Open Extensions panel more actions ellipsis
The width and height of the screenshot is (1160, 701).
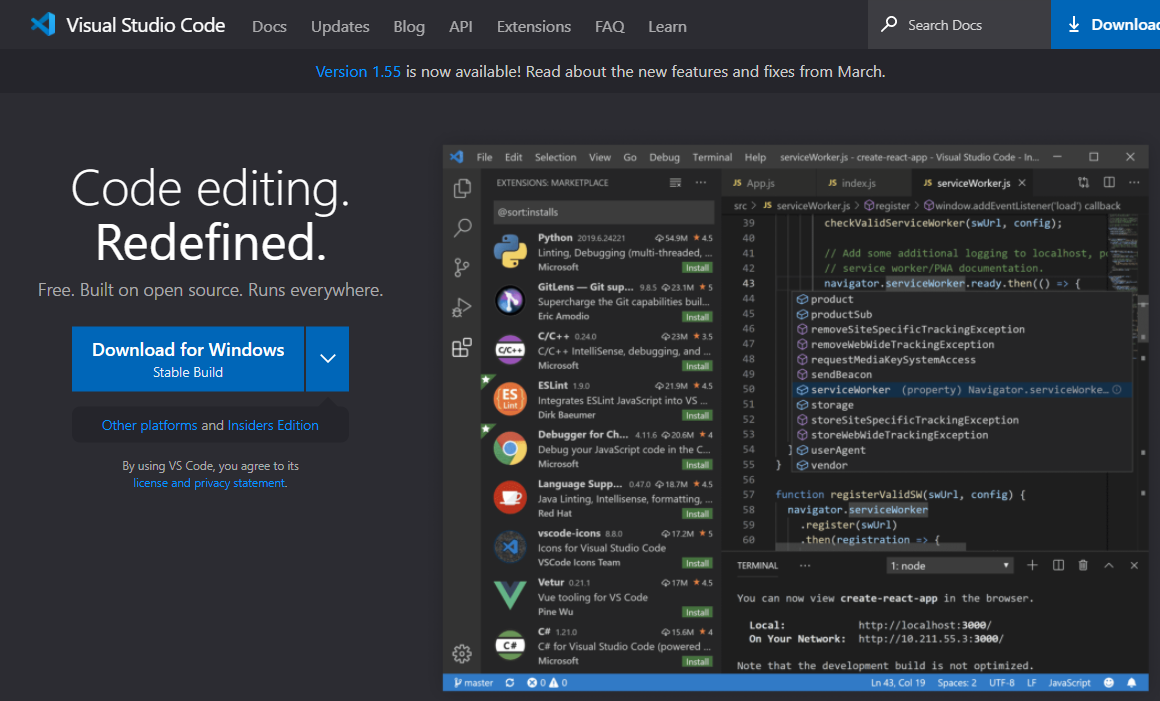coord(700,183)
